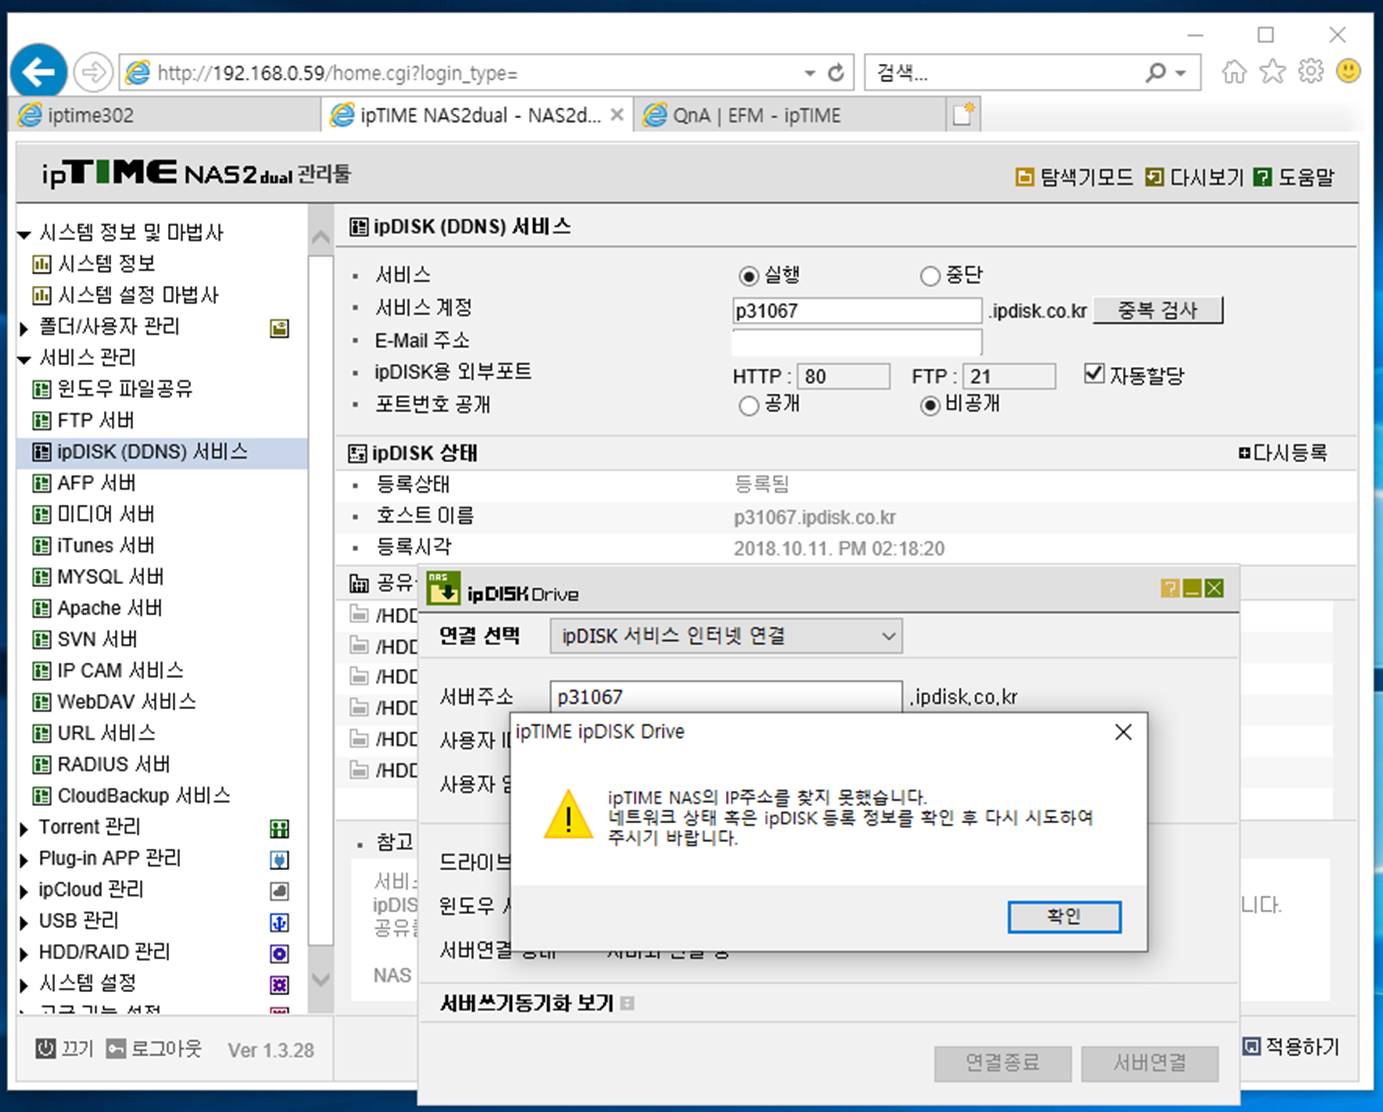
Task: Click the sidebar scrollbar down arrow
Action: [x=321, y=980]
